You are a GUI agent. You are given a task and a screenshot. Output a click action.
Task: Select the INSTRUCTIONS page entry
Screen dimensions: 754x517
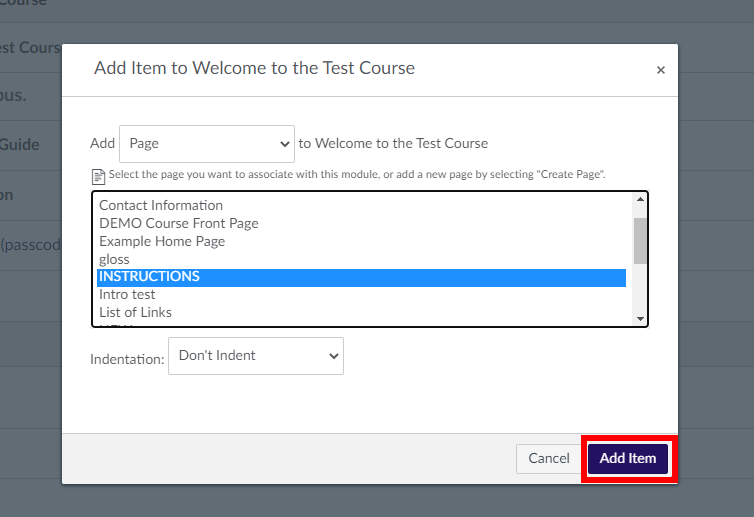(x=361, y=277)
